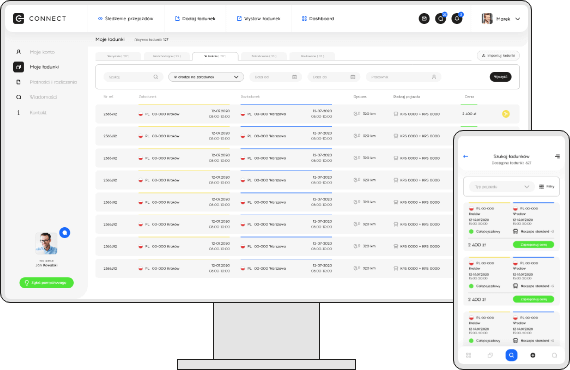The height and width of the screenshot is (370, 570).
Task: Click the 'Data do' date field
Action: pyautogui.click(x=334, y=77)
